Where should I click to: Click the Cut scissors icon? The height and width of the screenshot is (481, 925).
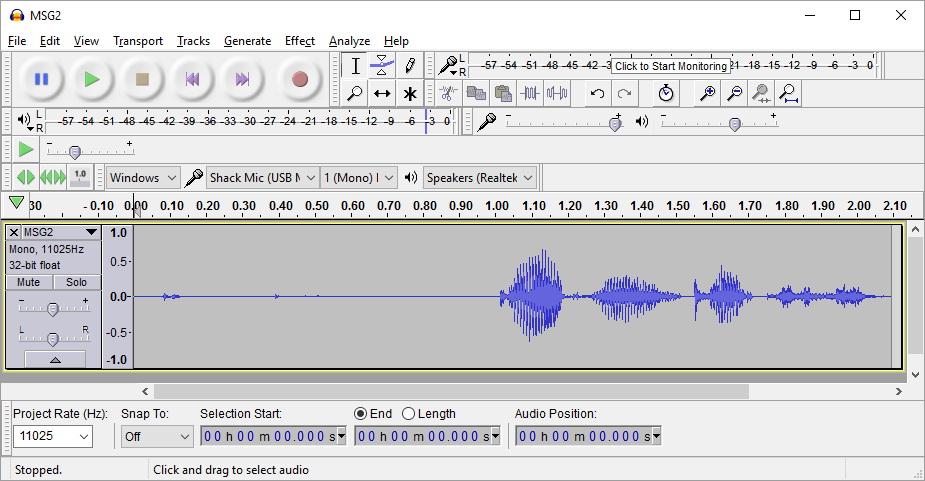tap(448, 93)
